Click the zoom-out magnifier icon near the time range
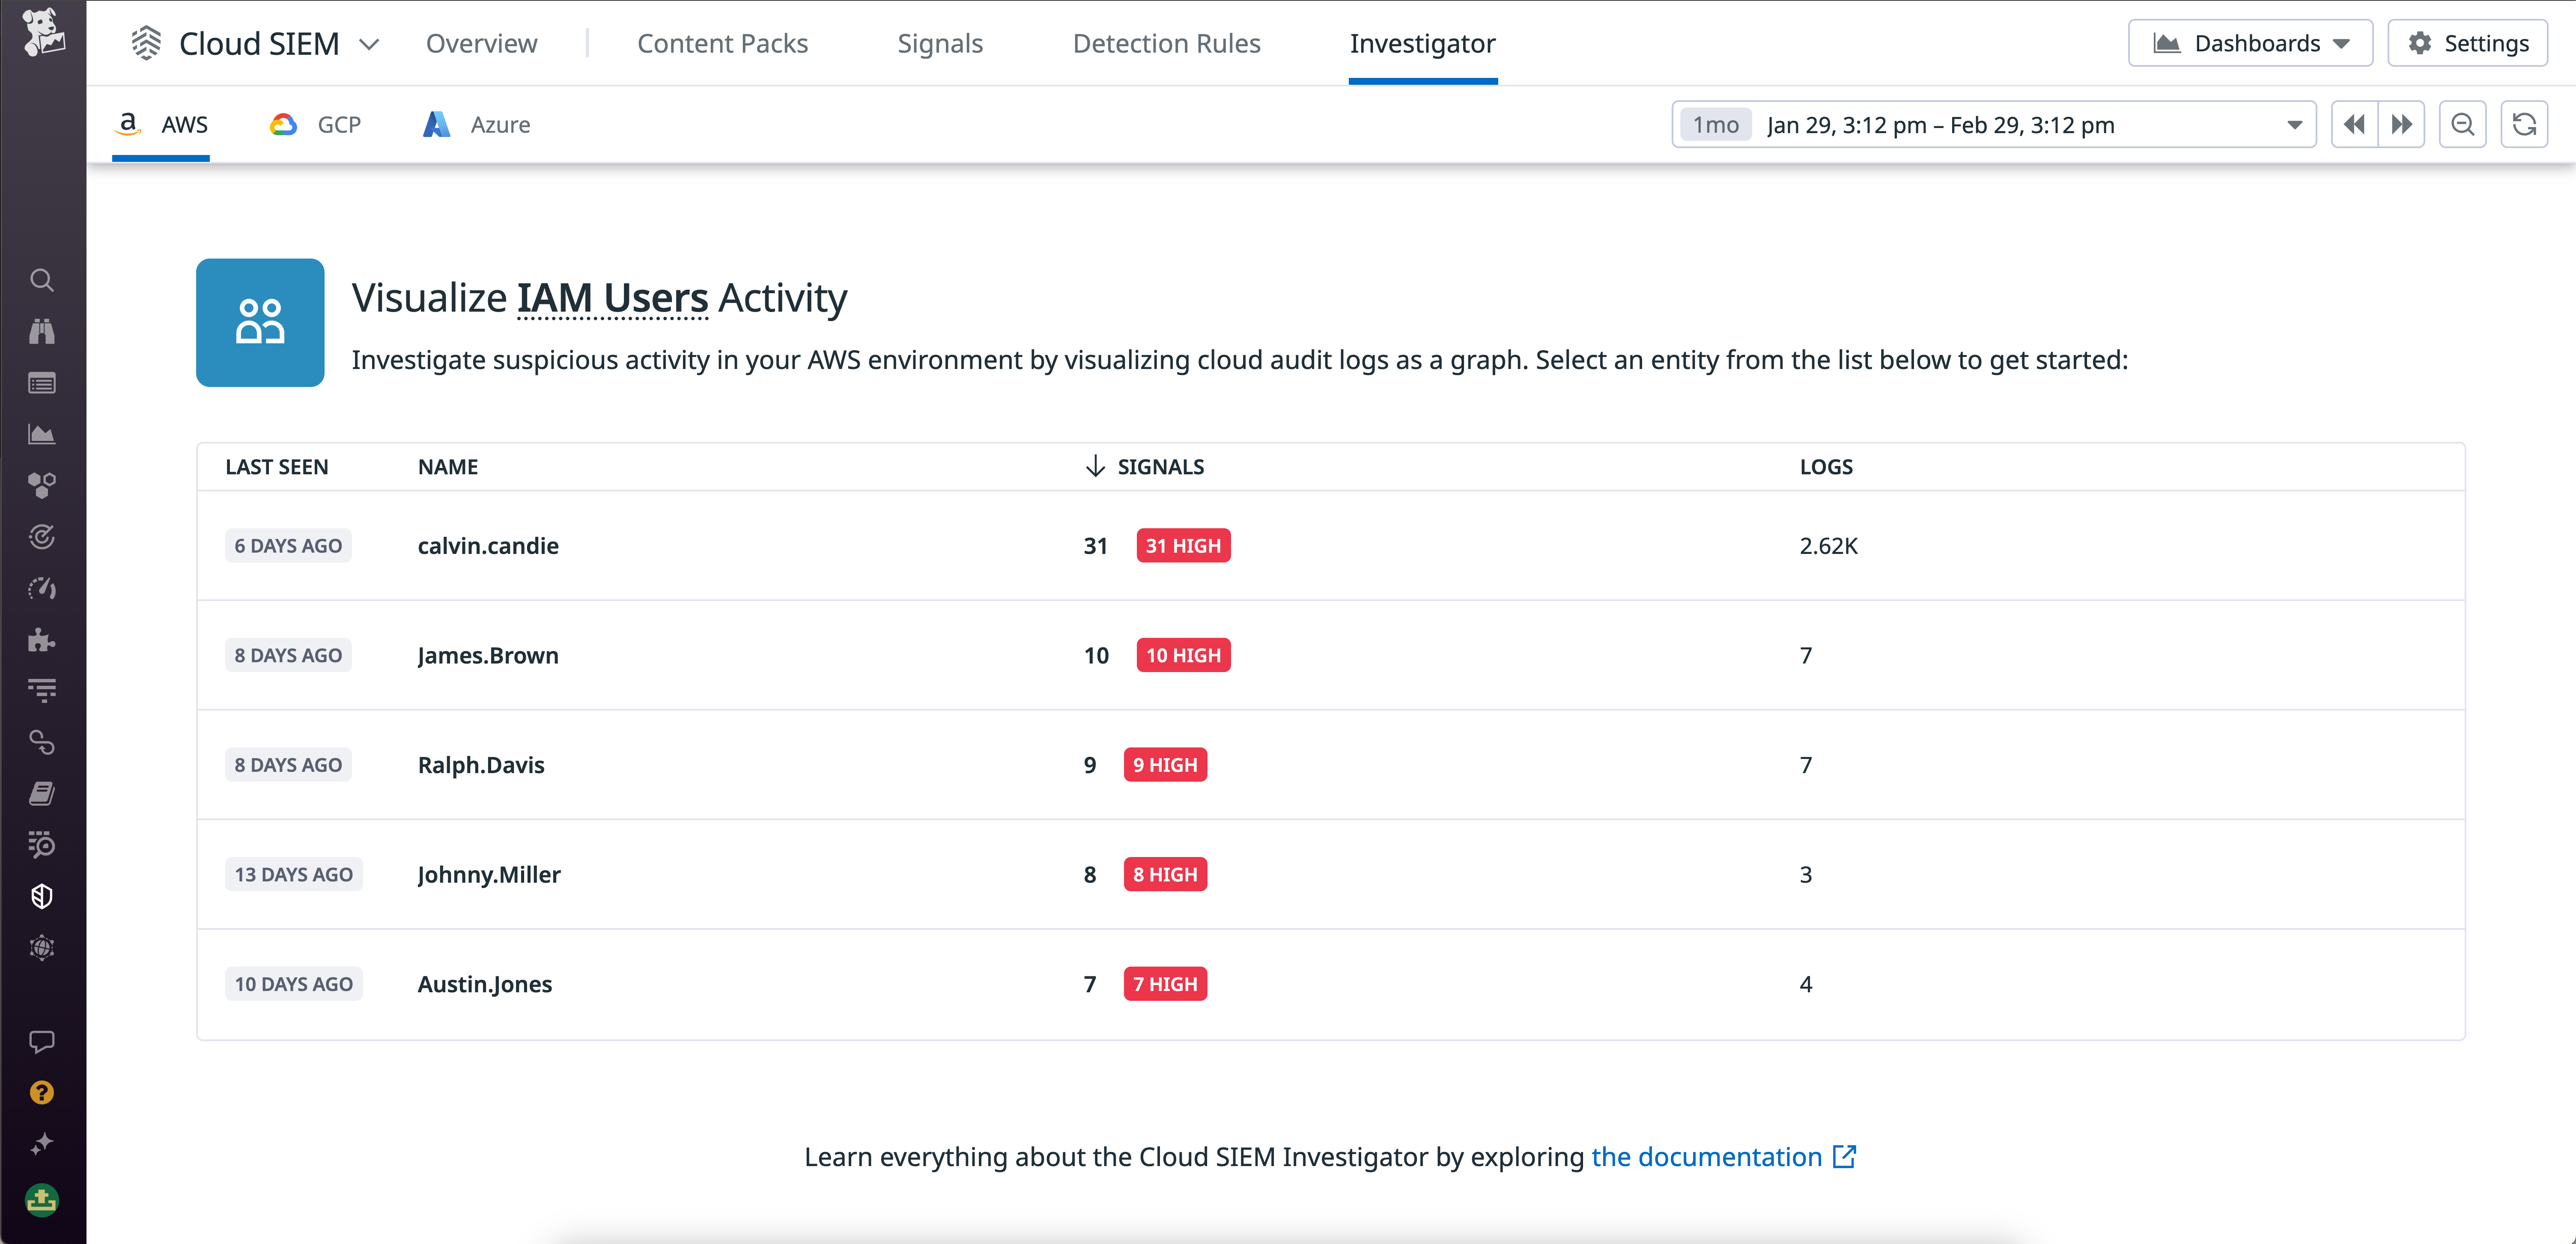 2463,124
